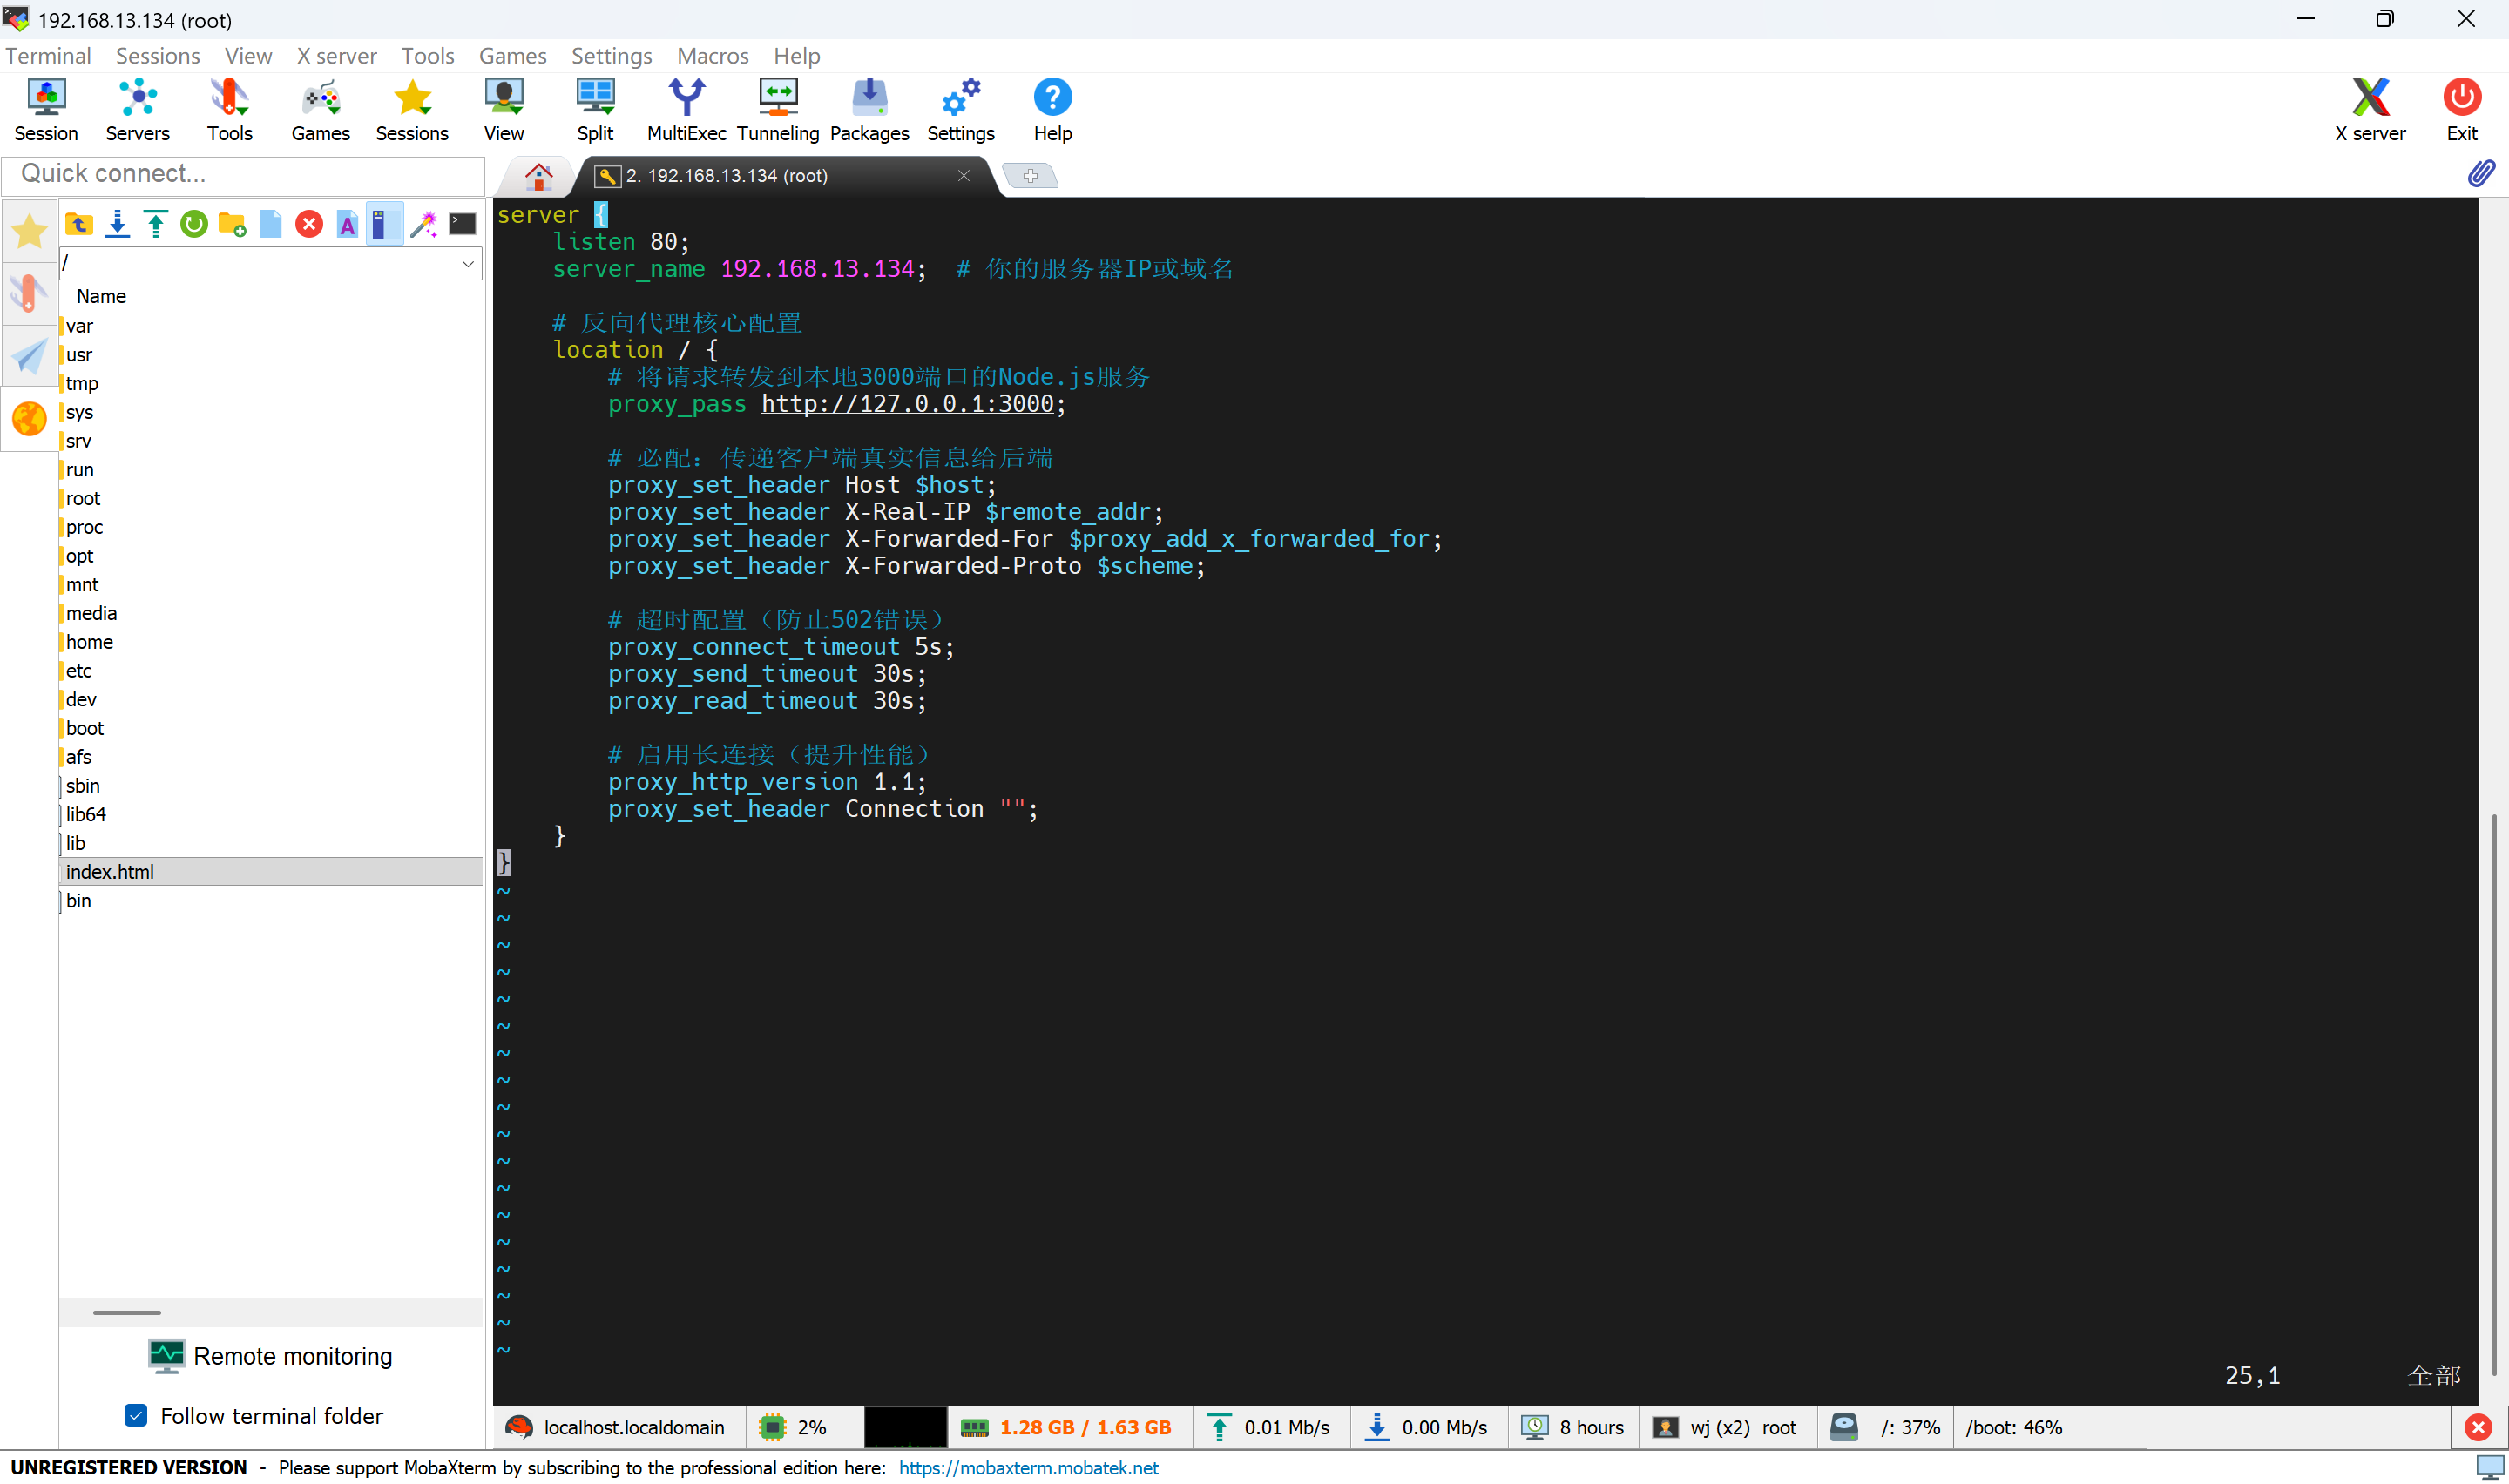Open a new tab with plus button
Viewport: 2509px width, 1484px height.
[1030, 176]
